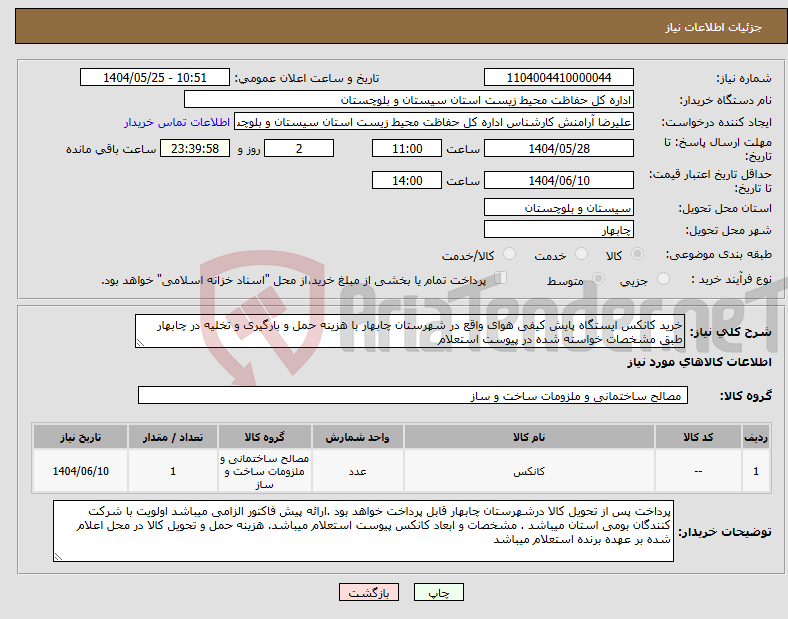Click the ساعت باقی مانده label
Screen dimensions: 788x619
click(x=111, y=149)
